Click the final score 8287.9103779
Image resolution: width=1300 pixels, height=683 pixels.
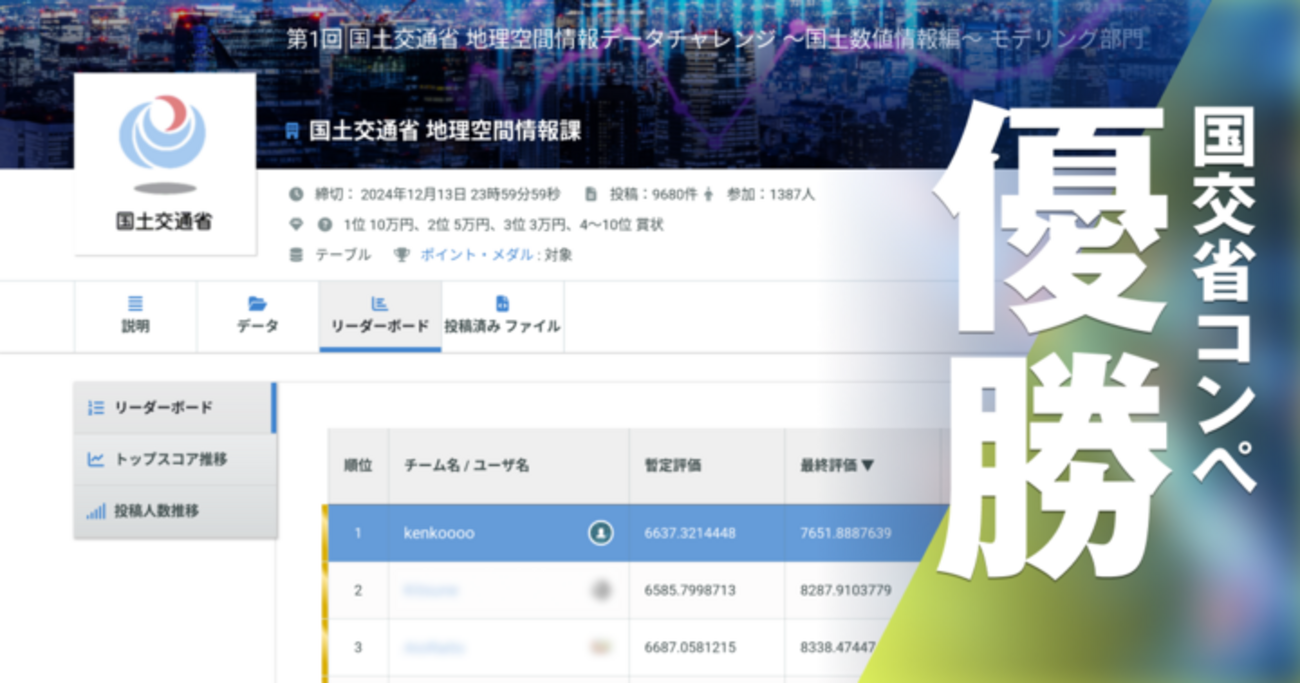(x=846, y=591)
